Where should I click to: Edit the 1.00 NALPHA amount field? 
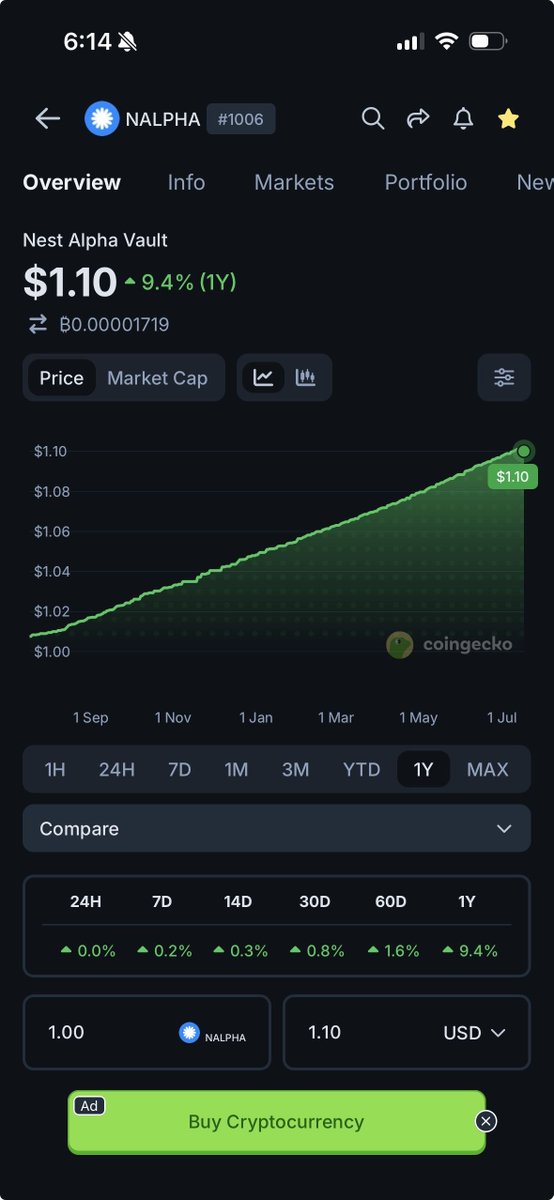click(147, 1032)
